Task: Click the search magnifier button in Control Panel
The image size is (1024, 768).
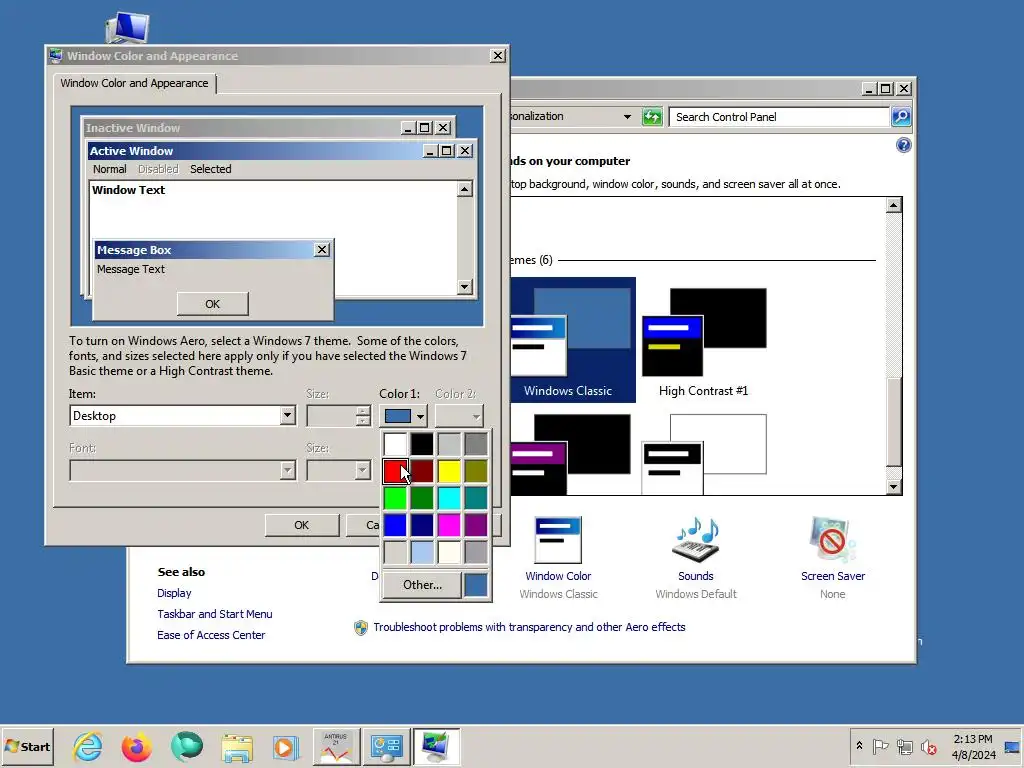Action: [x=901, y=117]
